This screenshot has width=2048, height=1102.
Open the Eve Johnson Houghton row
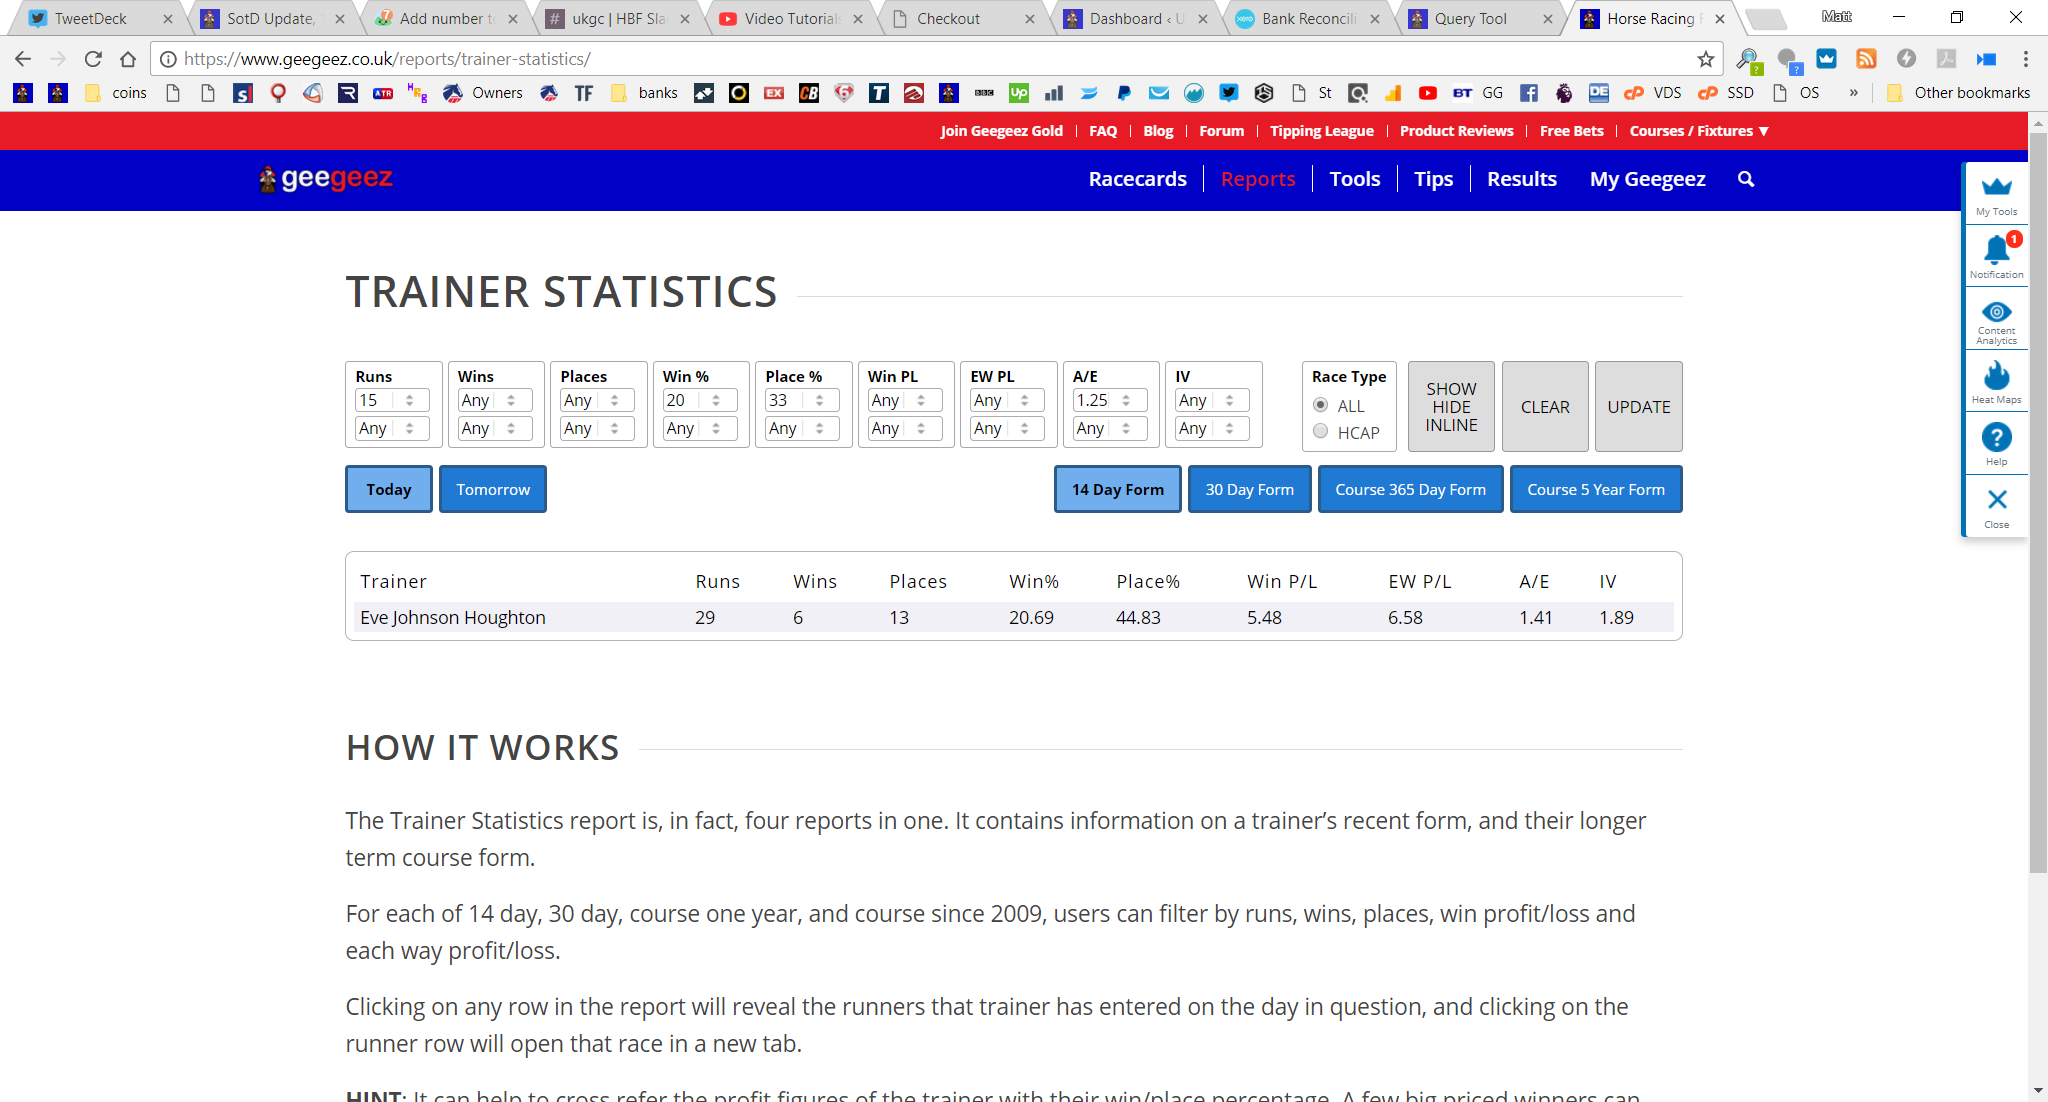coord(1013,617)
